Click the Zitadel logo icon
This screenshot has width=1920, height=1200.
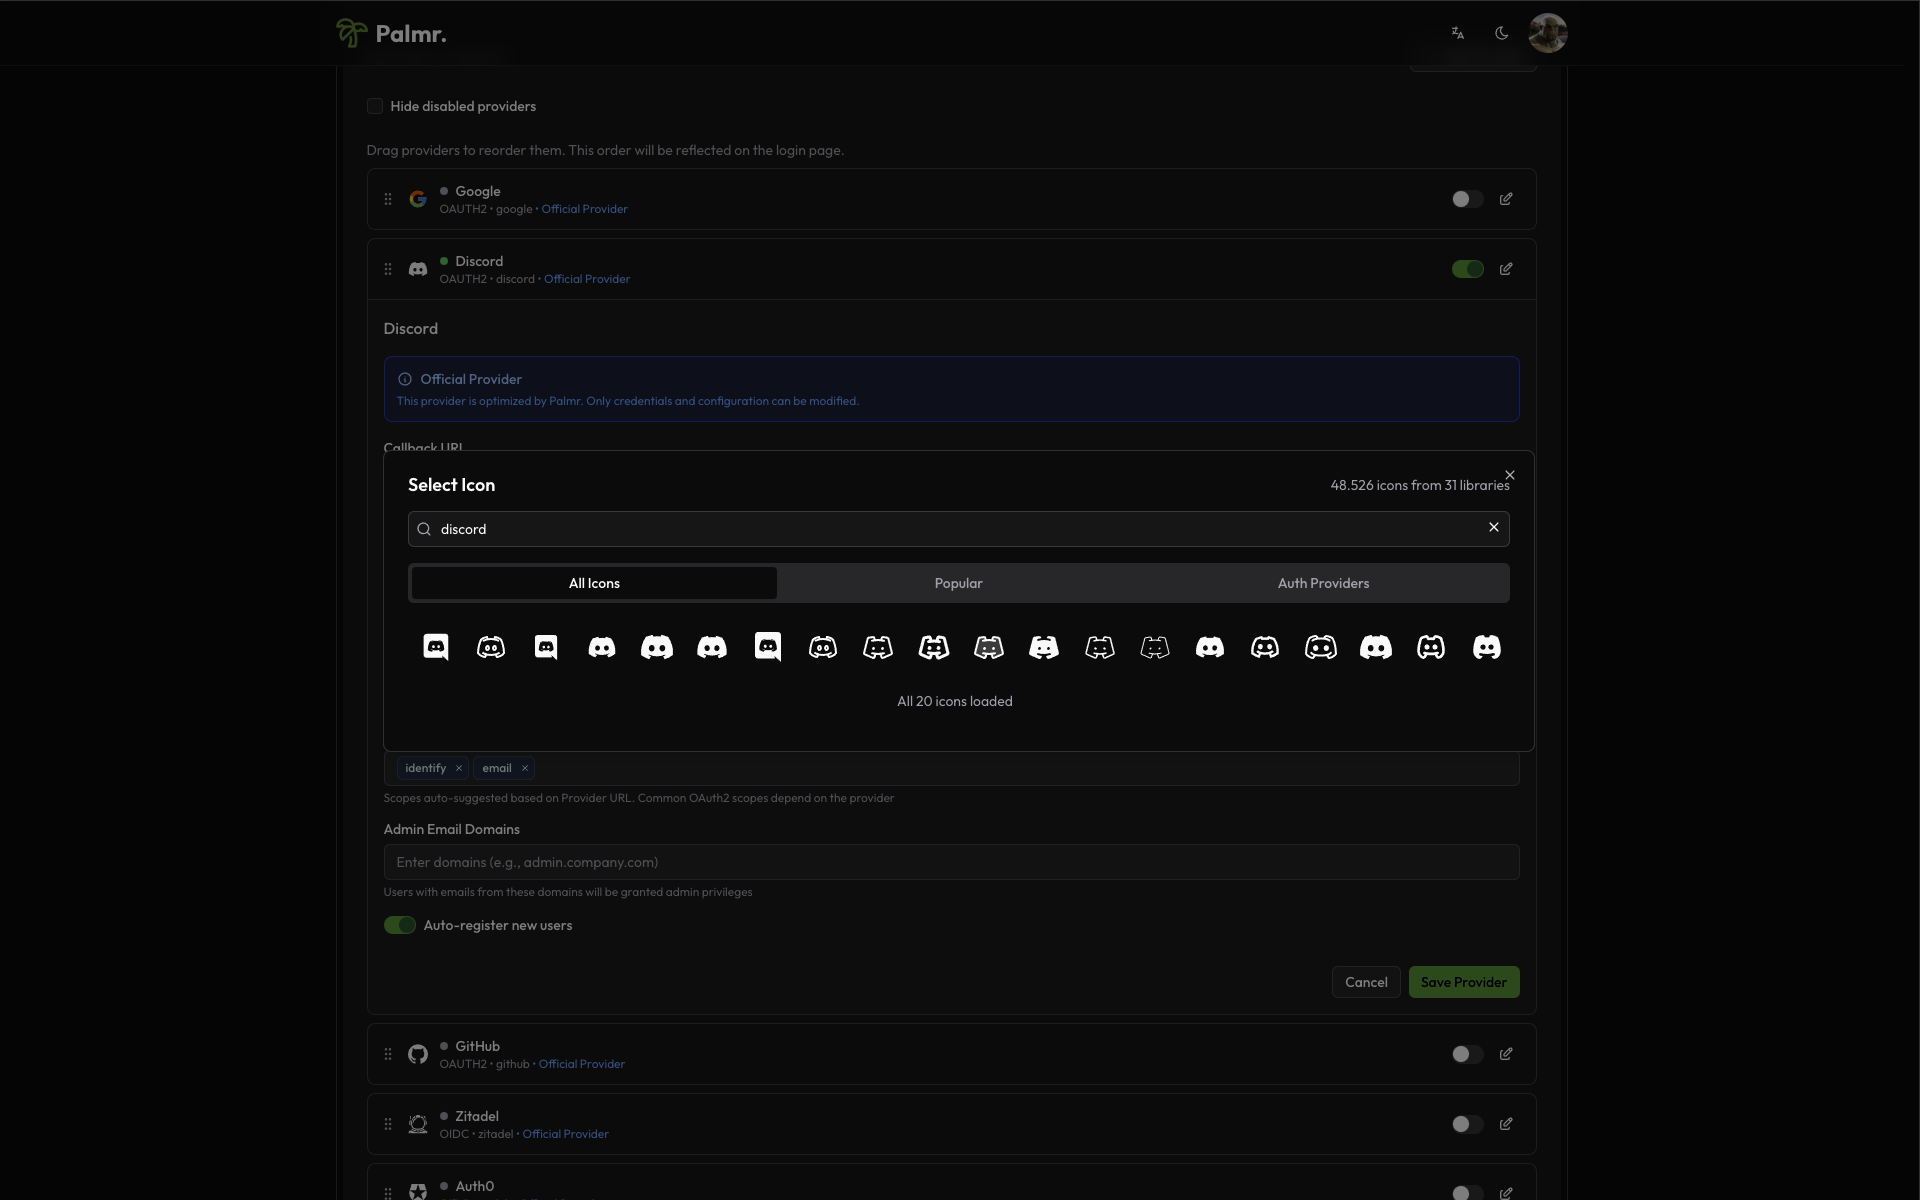[418, 1124]
